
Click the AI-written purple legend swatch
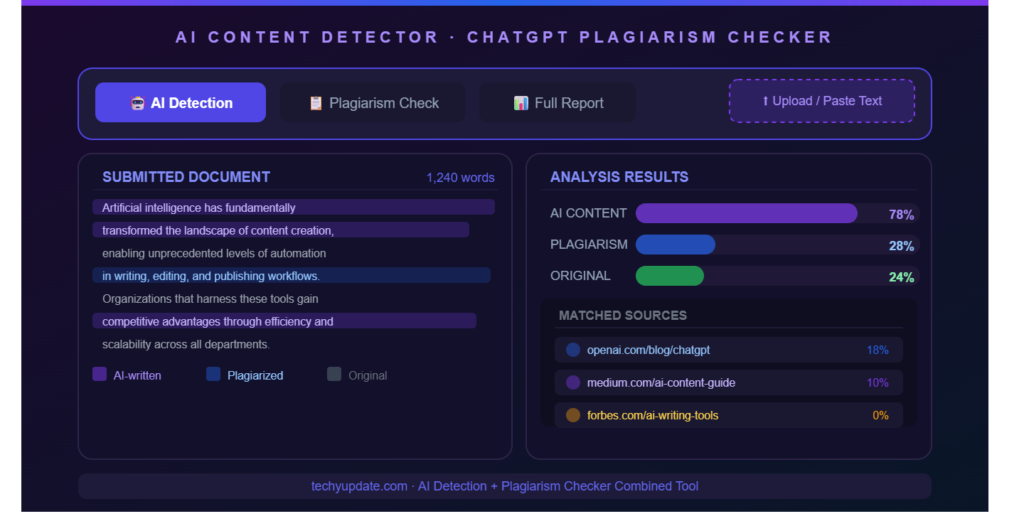pyautogui.click(x=99, y=374)
